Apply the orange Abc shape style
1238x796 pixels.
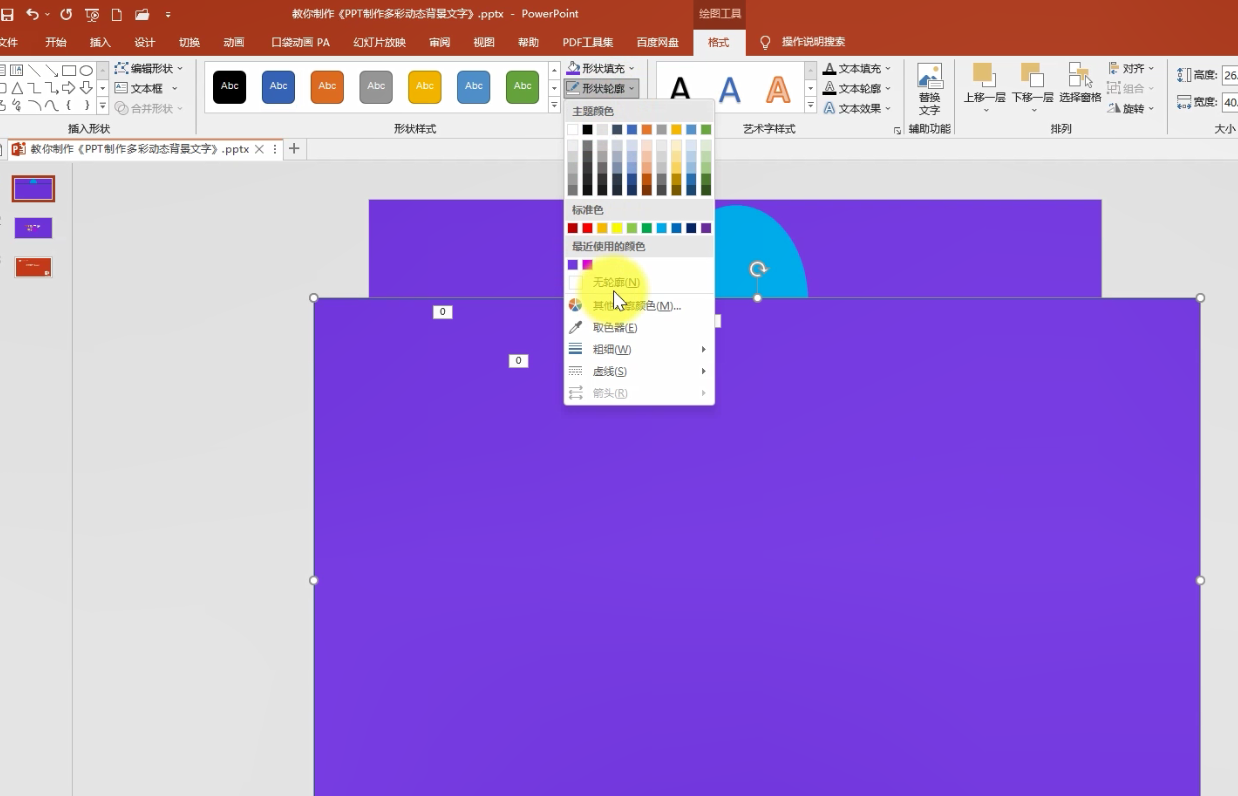point(328,87)
